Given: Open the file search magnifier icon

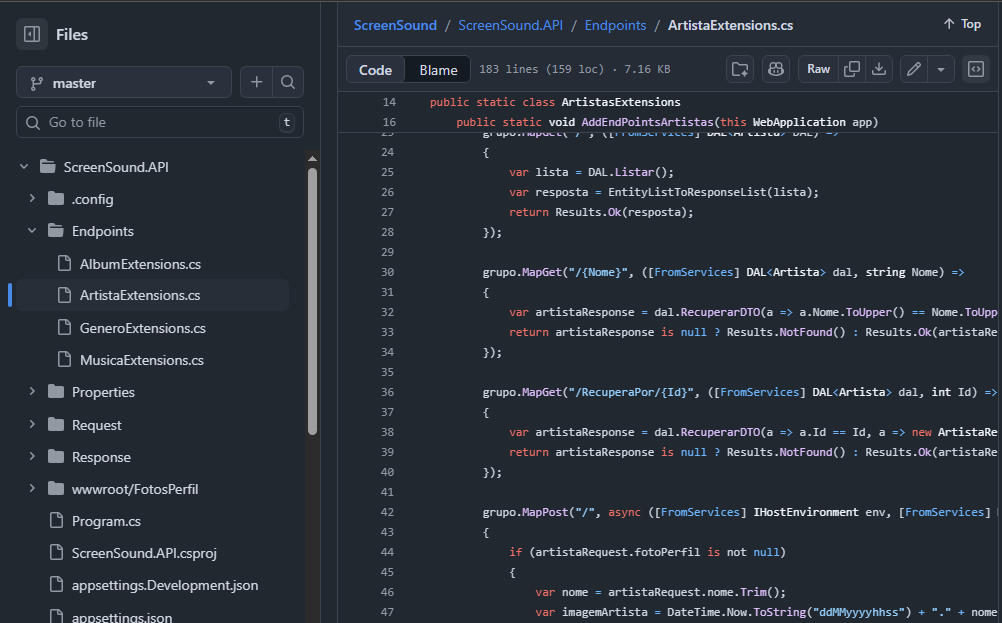Looking at the screenshot, I should 288,82.
